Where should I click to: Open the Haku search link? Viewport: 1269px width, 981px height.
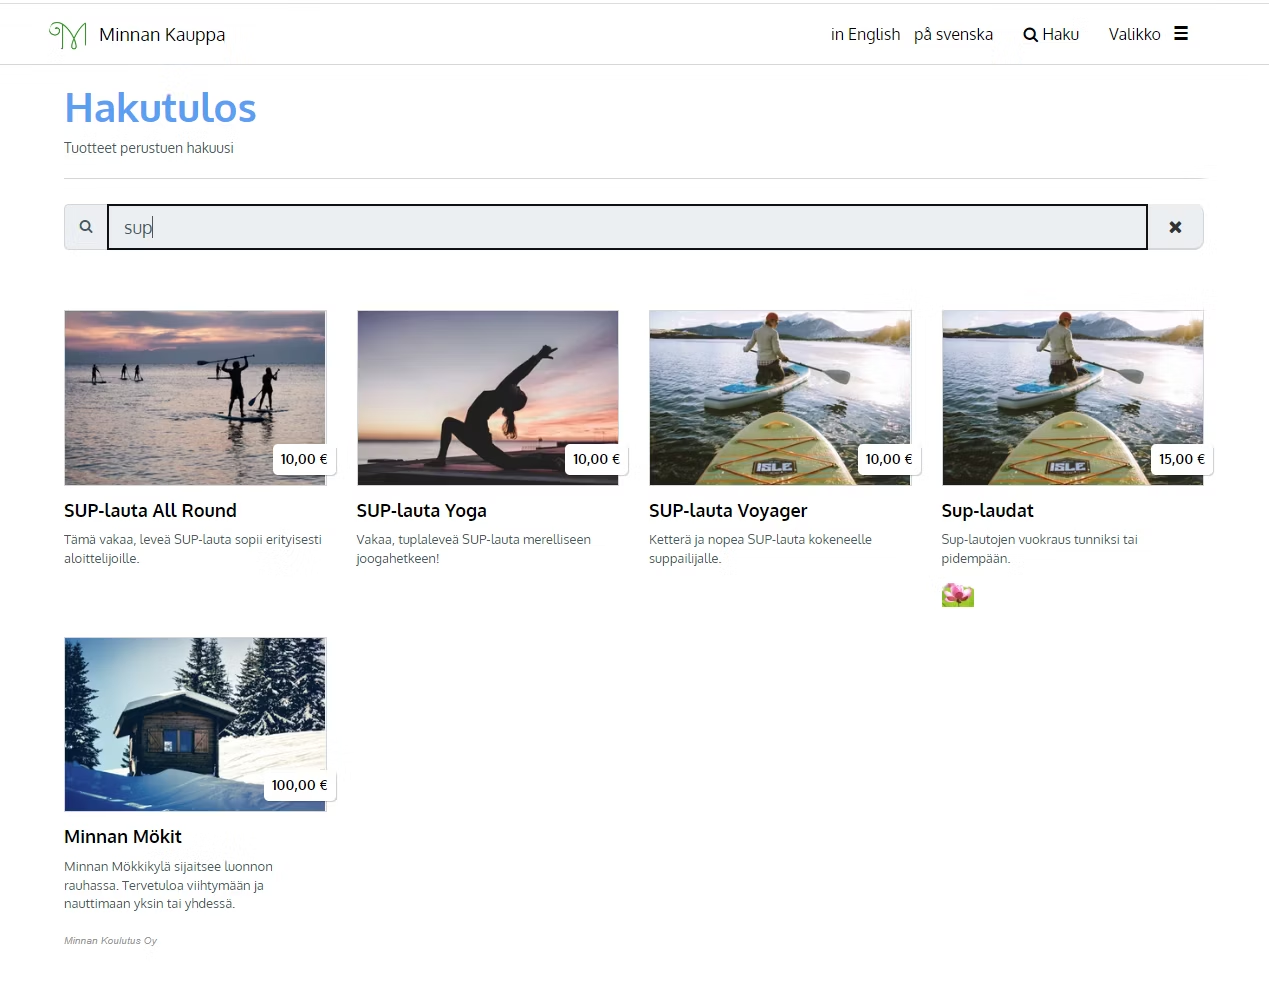coord(1051,34)
